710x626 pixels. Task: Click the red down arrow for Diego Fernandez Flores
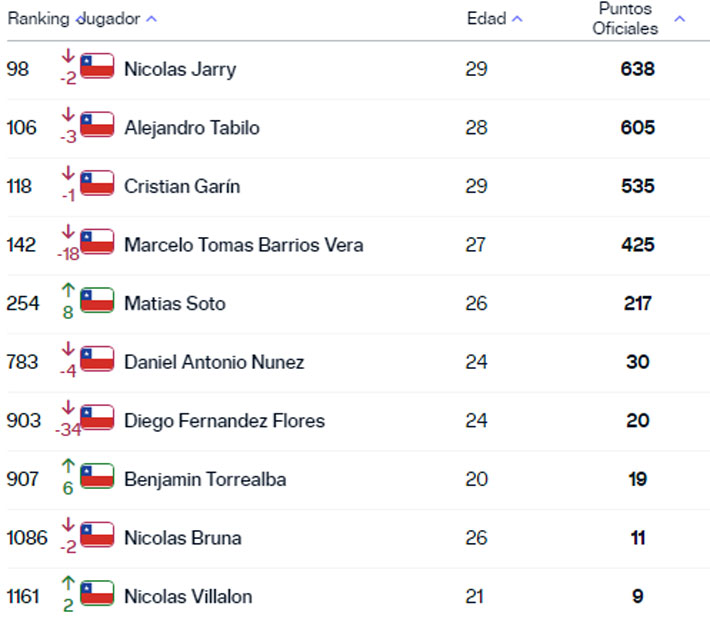tap(68, 407)
